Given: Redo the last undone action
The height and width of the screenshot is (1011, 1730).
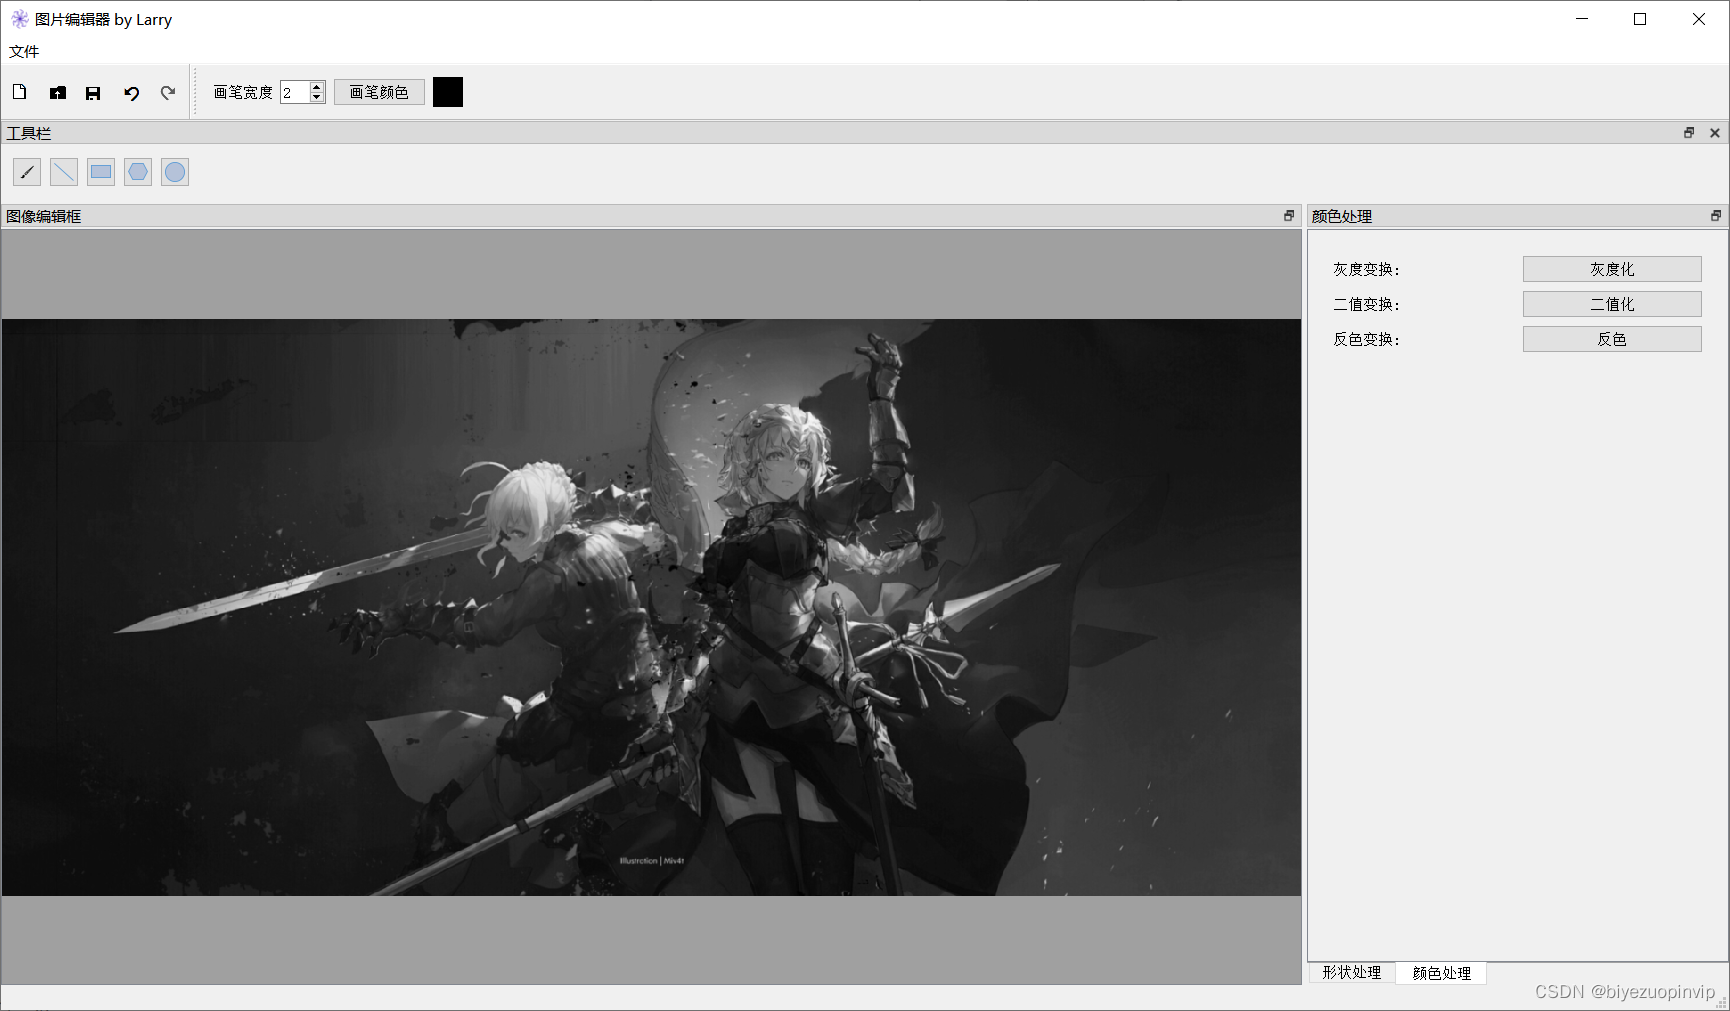Looking at the screenshot, I should [168, 92].
